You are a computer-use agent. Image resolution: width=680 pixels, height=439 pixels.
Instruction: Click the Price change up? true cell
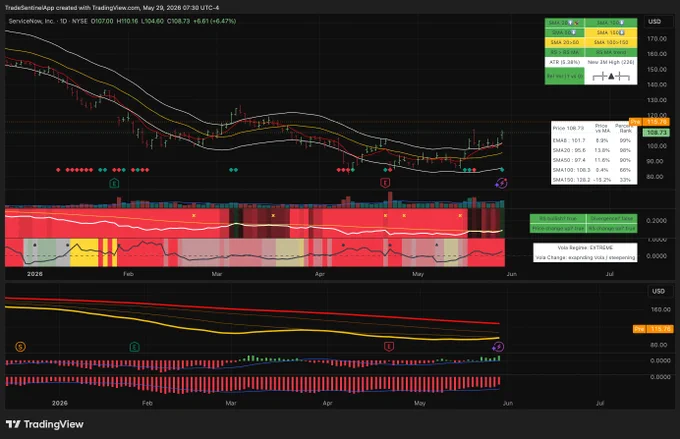pyautogui.click(x=558, y=228)
